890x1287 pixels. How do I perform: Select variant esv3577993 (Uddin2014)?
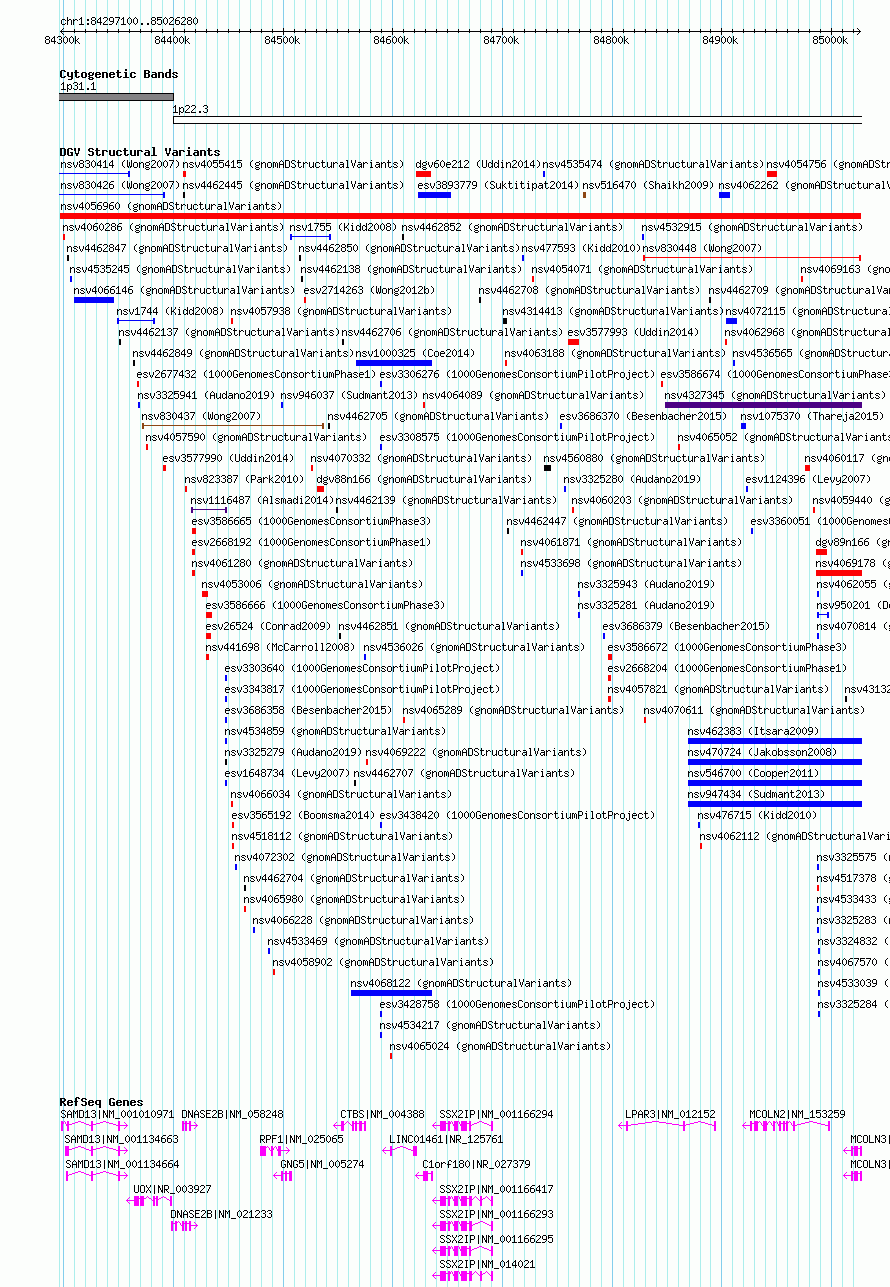coord(633,332)
